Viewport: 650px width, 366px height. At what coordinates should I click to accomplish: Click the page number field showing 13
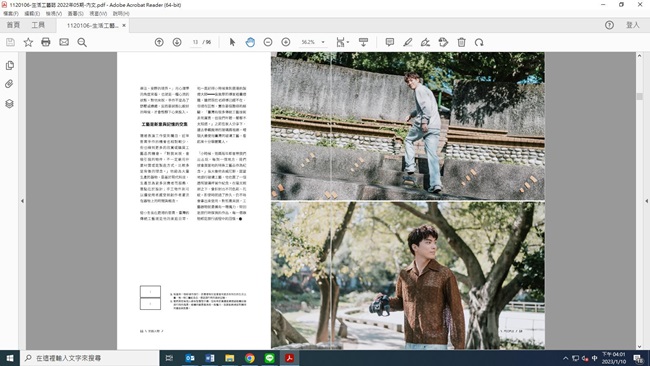pyautogui.click(x=195, y=42)
